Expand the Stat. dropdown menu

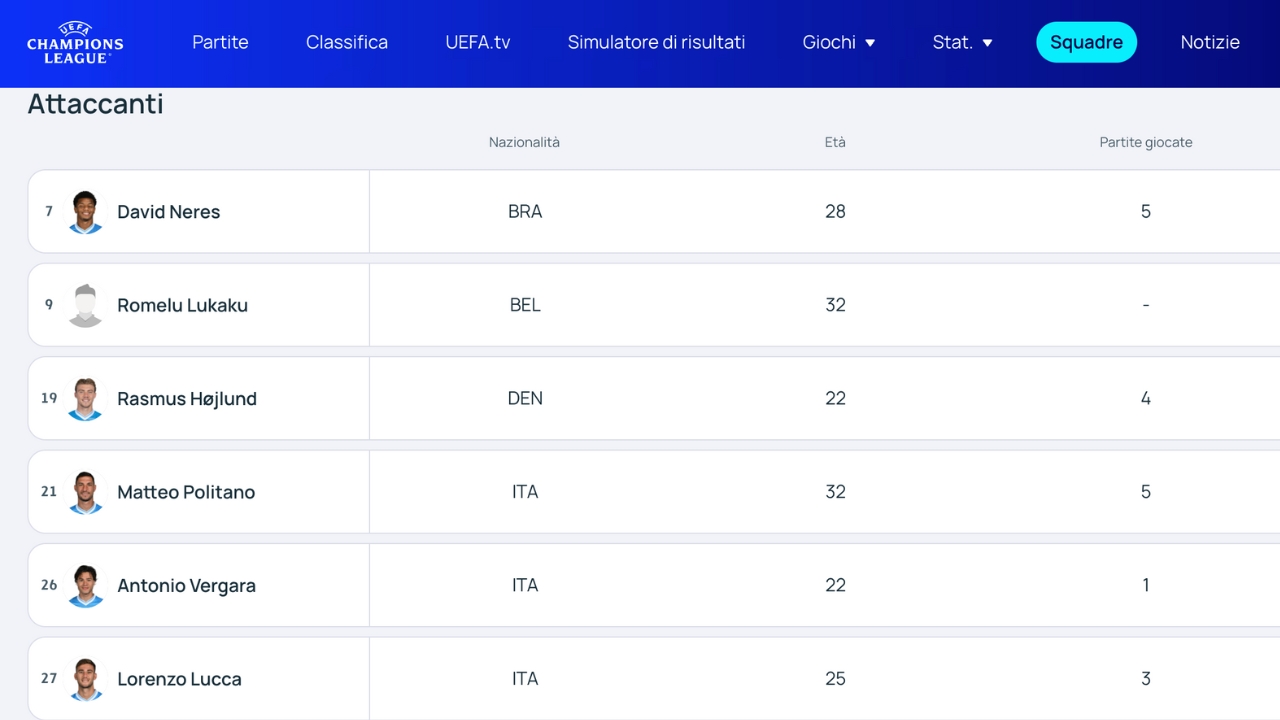(962, 42)
